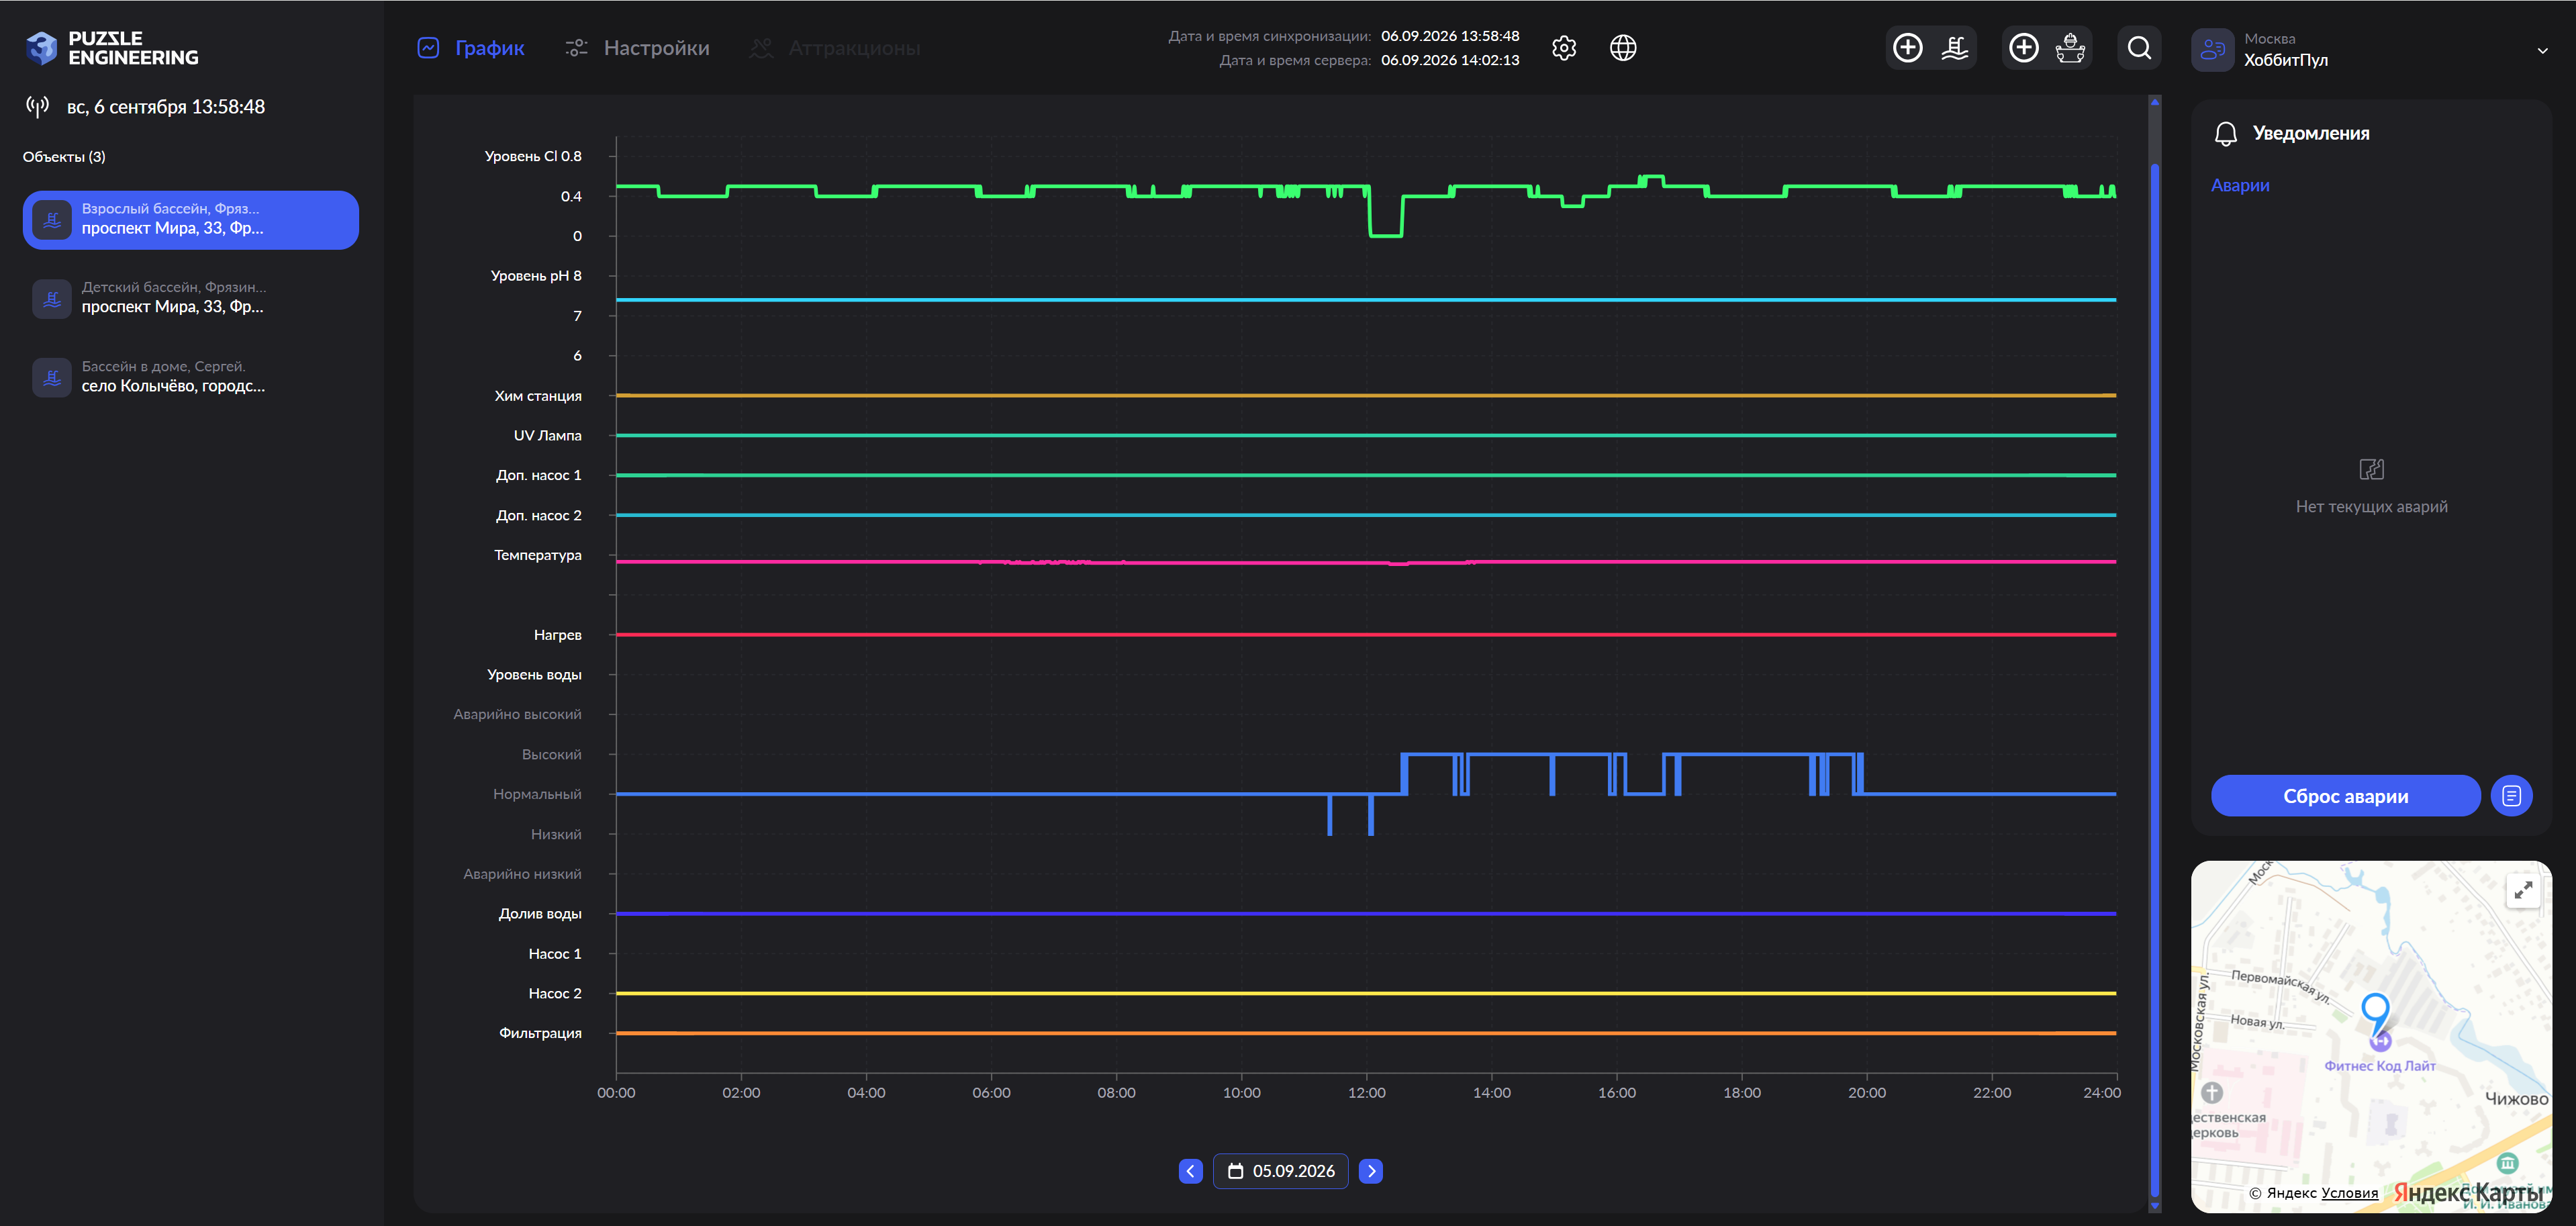
Task: Click the user account avatar icon
Action: (x=2212, y=49)
